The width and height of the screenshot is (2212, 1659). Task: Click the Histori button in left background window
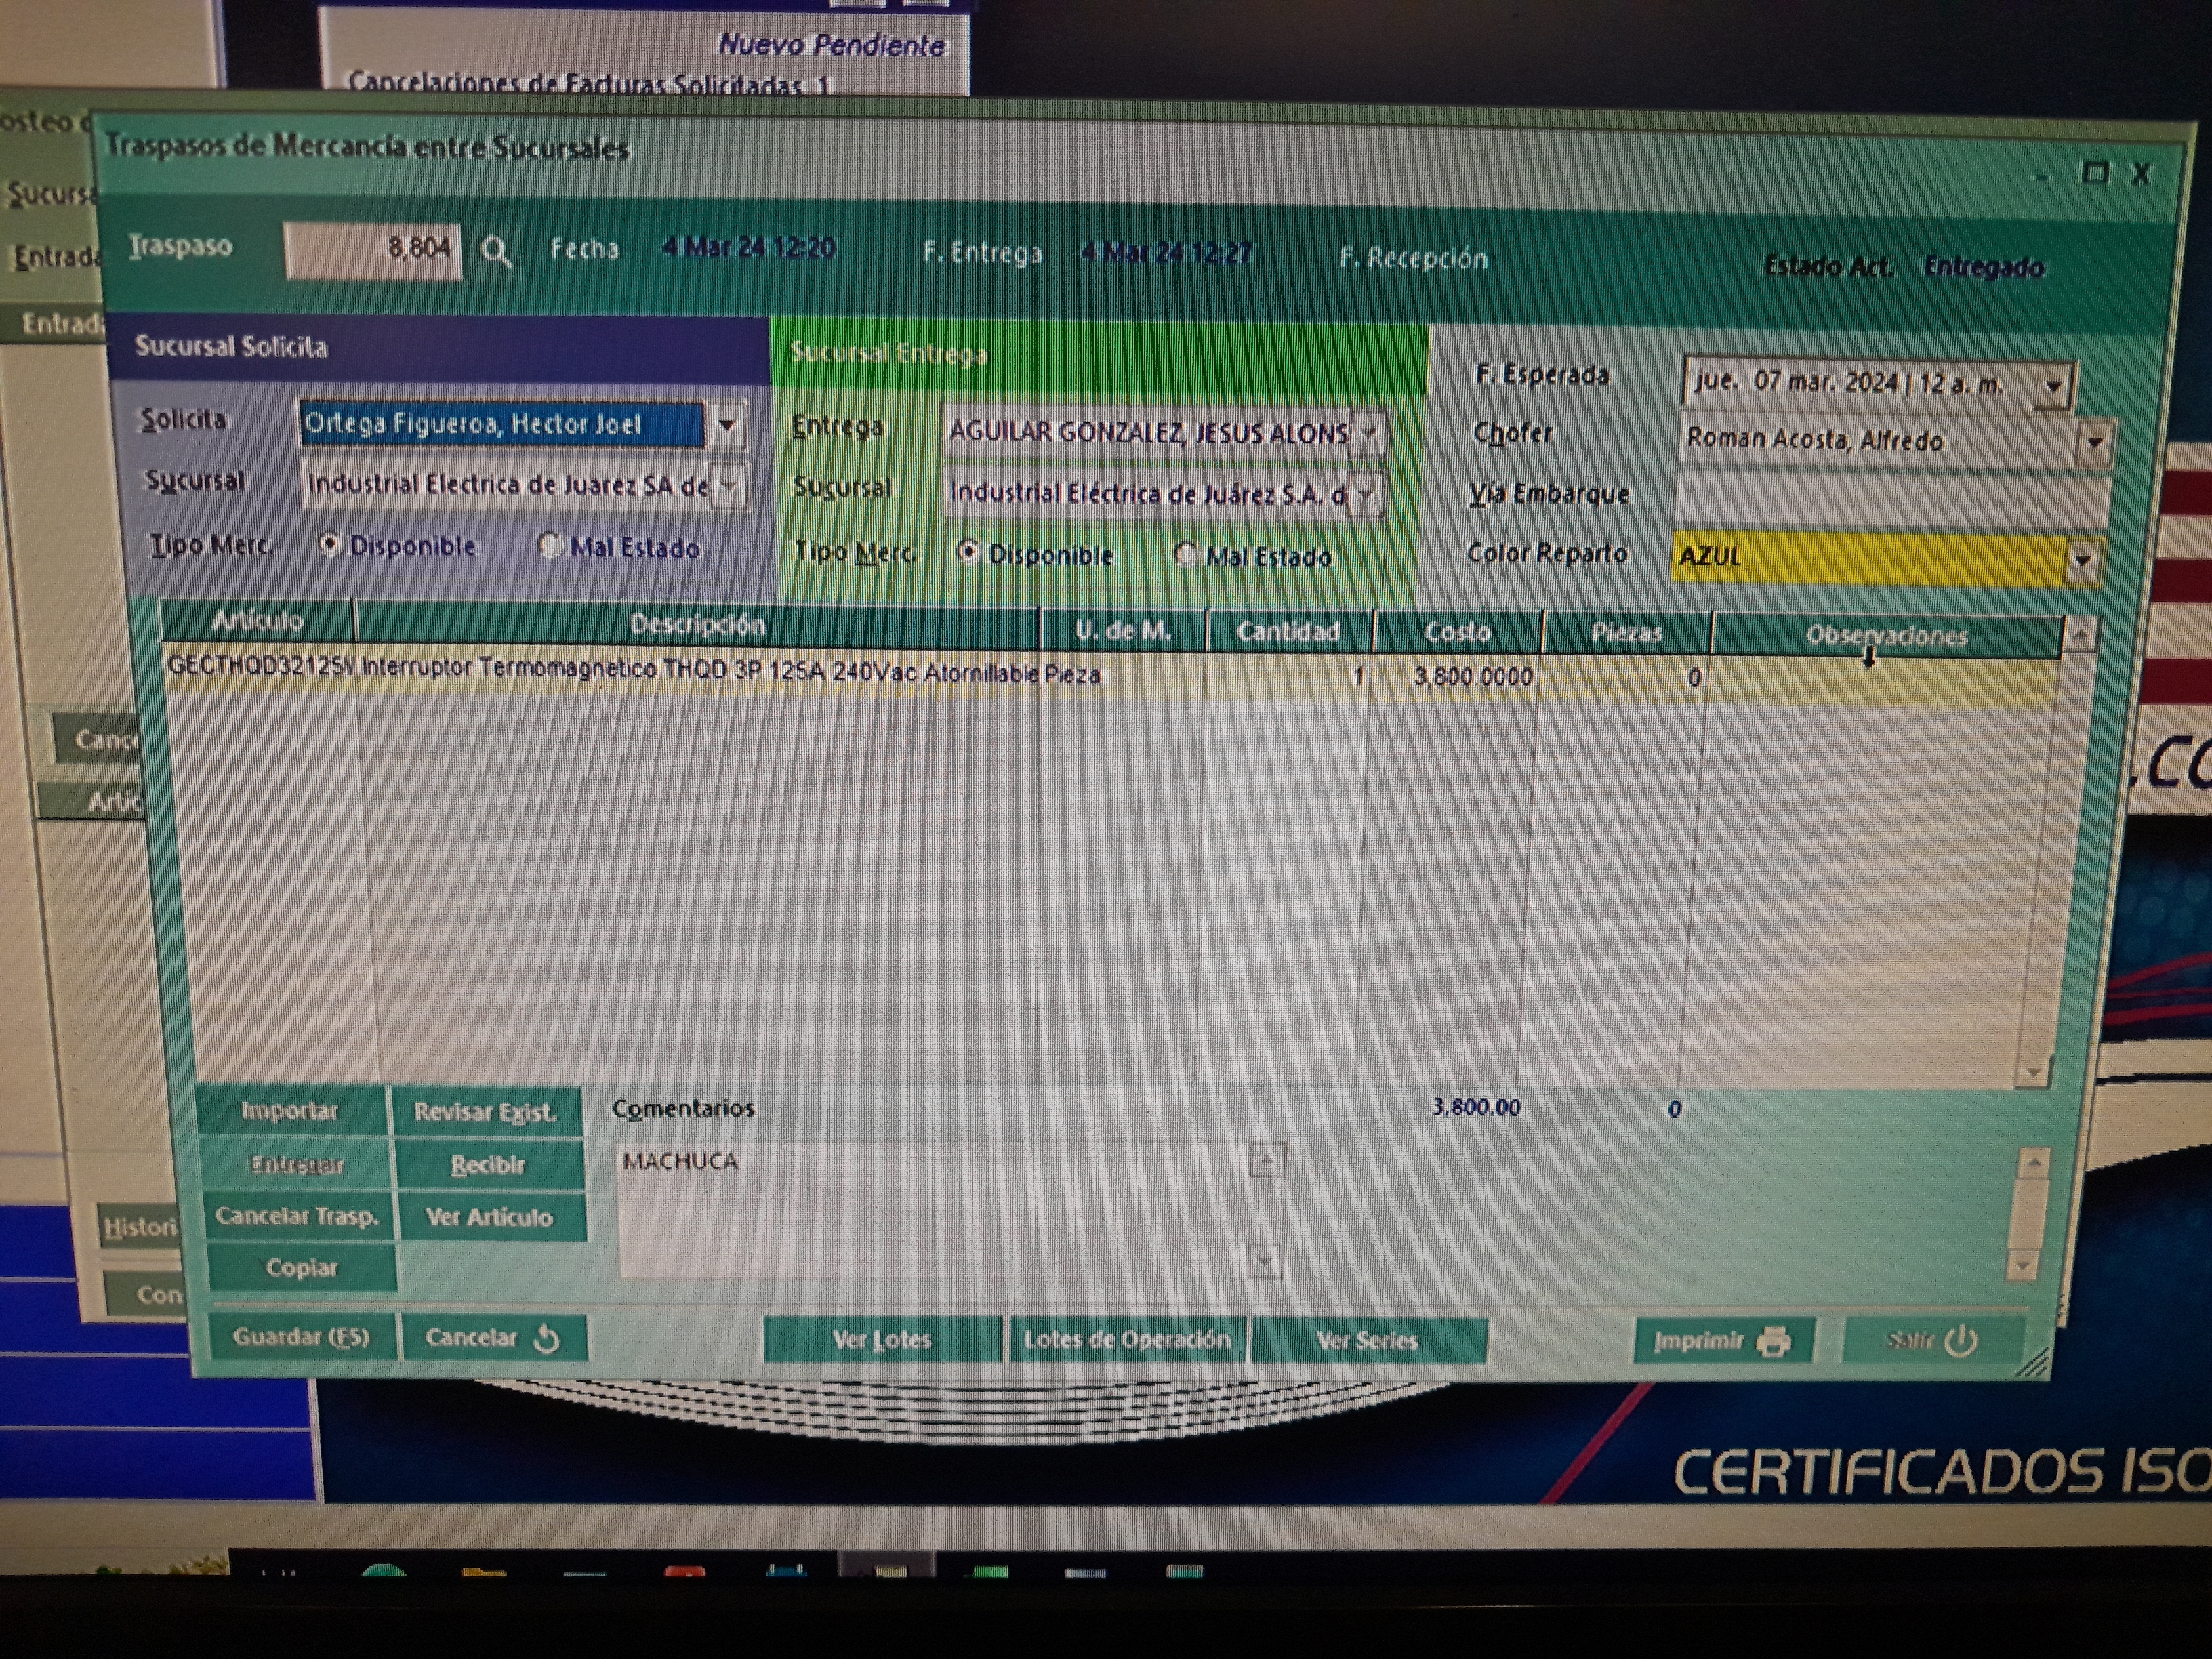tap(140, 1226)
